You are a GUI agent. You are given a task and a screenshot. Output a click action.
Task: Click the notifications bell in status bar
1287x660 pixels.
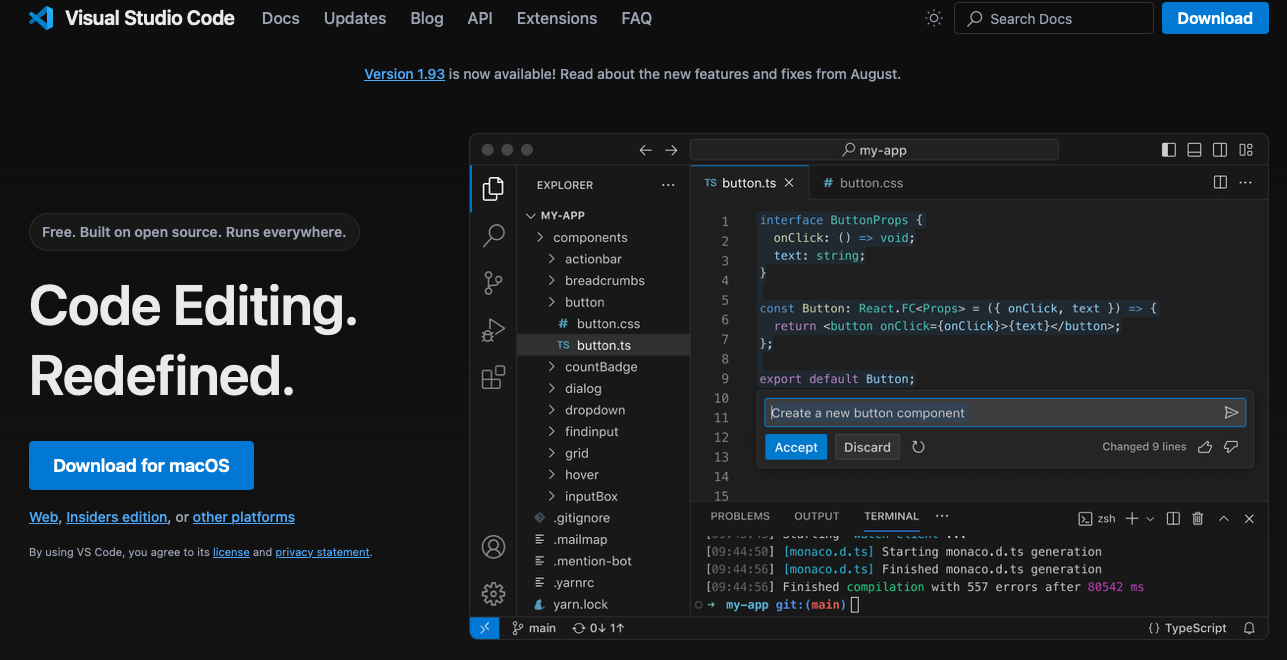pos(1249,628)
